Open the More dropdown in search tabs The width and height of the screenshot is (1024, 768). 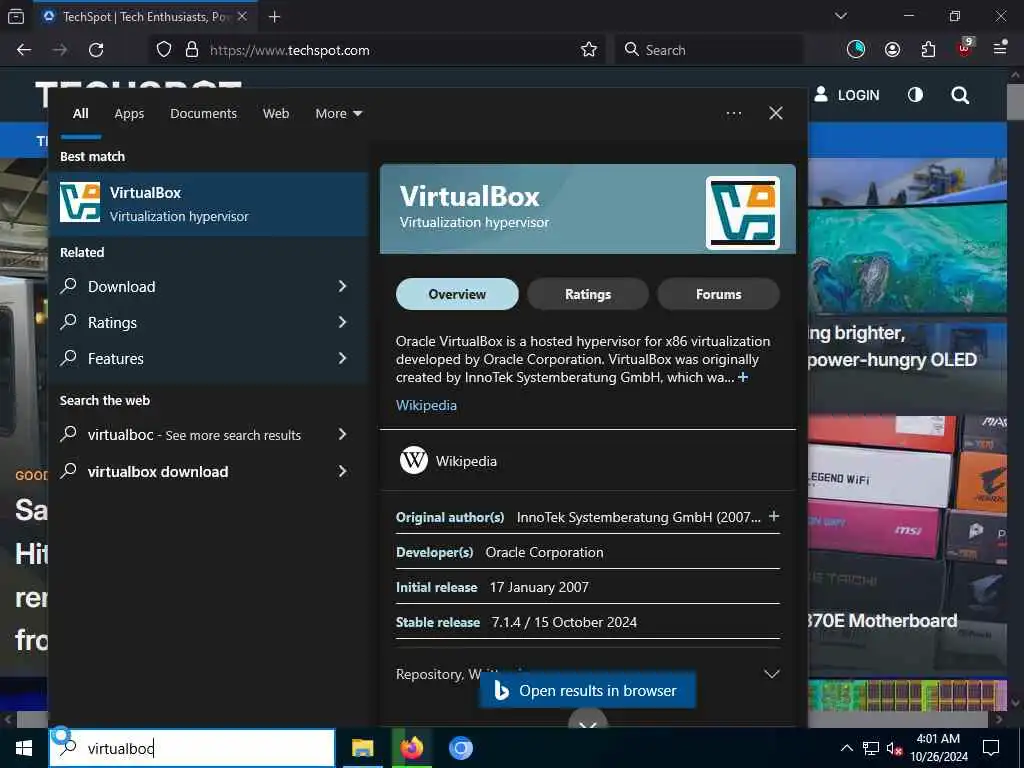click(x=338, y=114)
